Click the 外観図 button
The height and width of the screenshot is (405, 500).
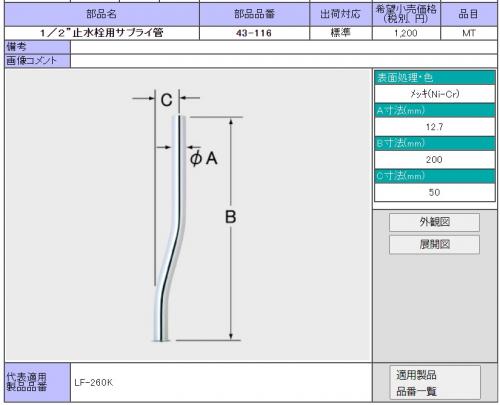coord(434,222)
